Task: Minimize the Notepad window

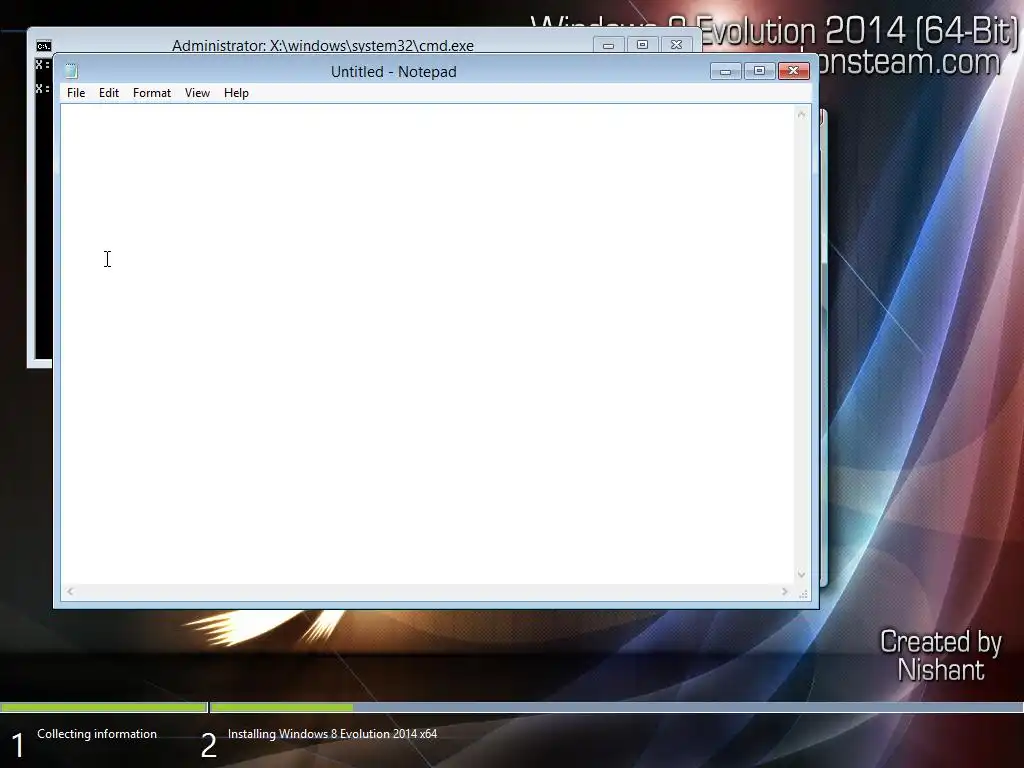Action: (x=725, y=71)
